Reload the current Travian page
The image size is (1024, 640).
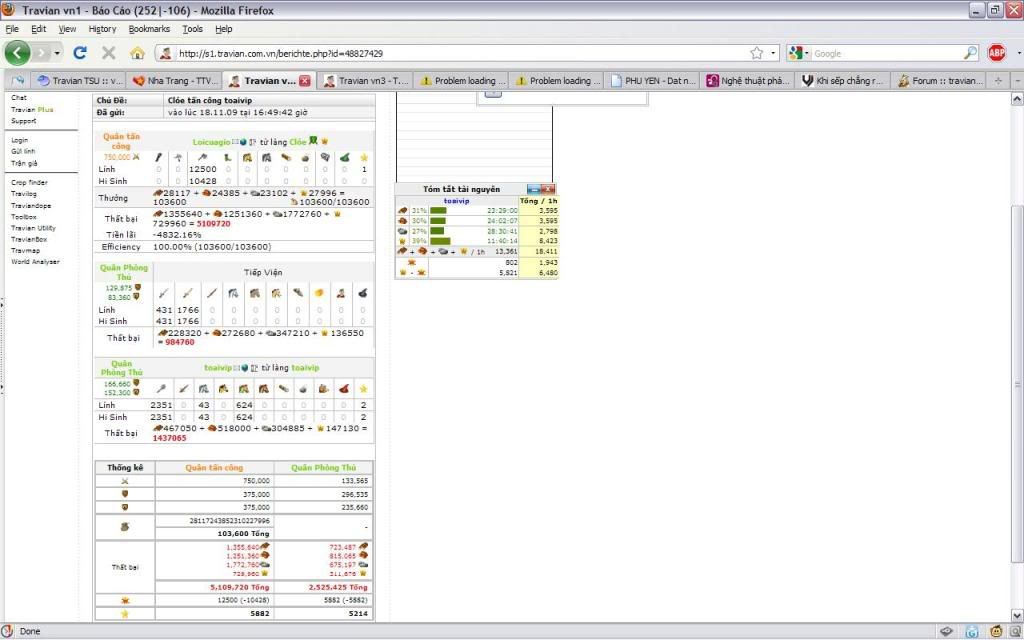point(80,53)
